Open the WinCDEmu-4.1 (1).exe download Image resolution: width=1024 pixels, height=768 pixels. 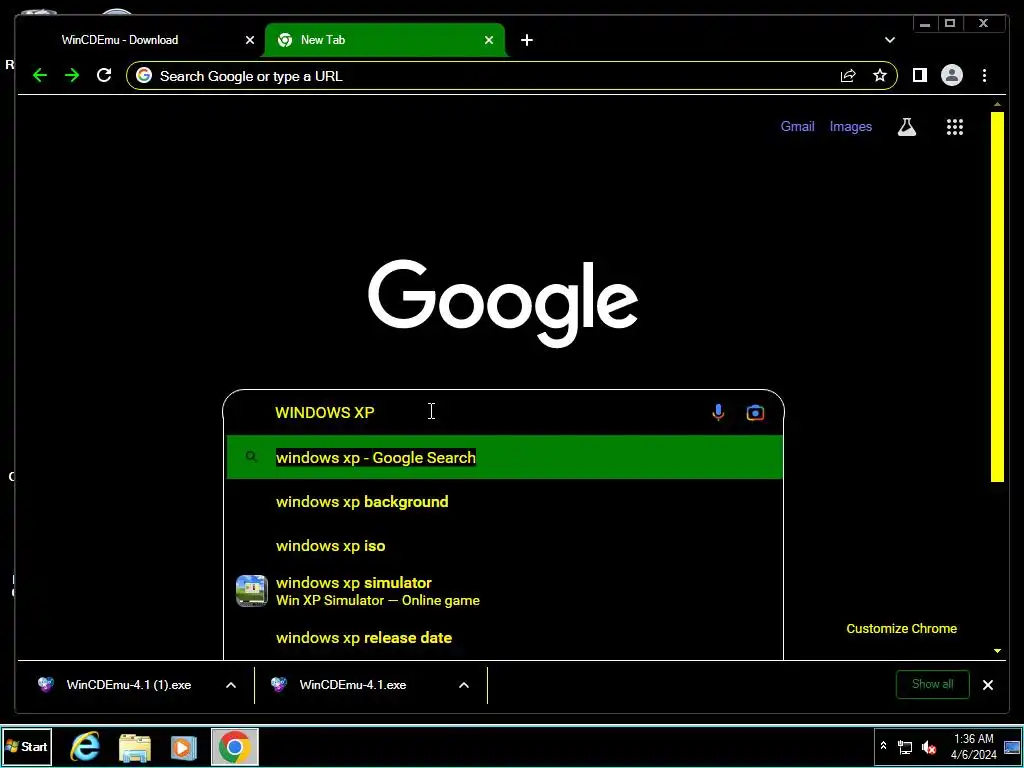[129, 684]
